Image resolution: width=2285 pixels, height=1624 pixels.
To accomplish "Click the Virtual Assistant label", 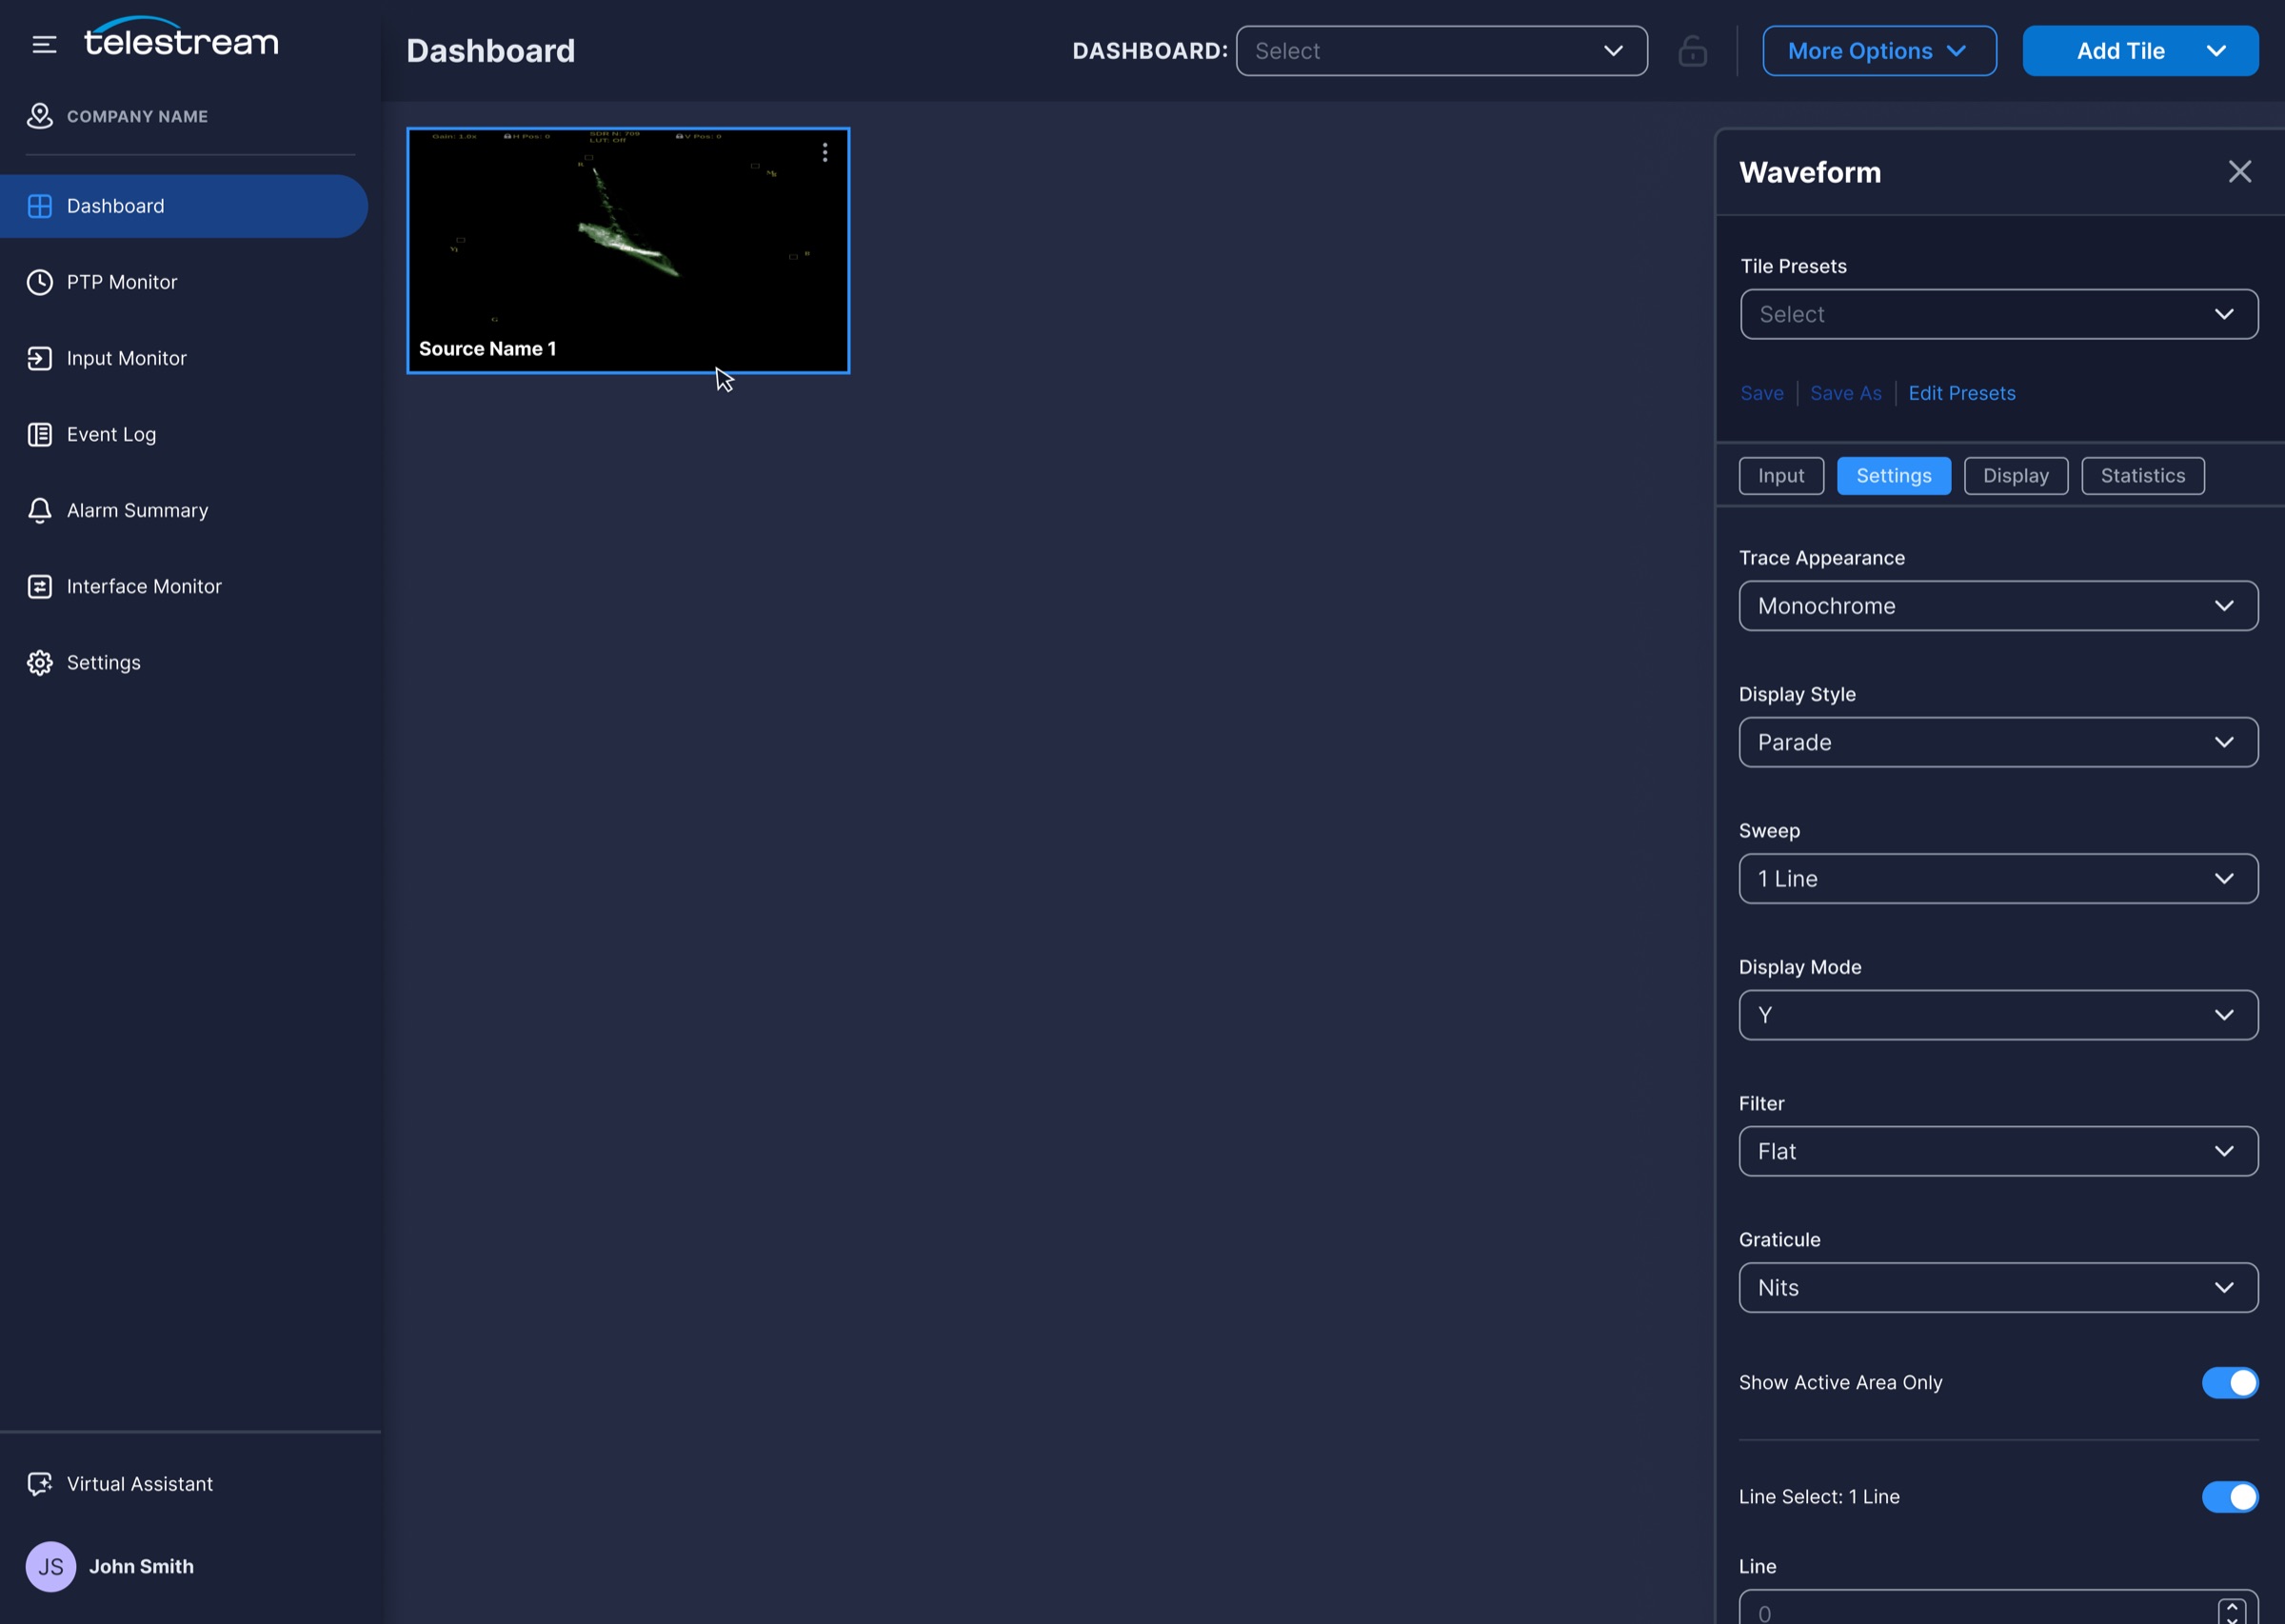I will pos(140,1484).
